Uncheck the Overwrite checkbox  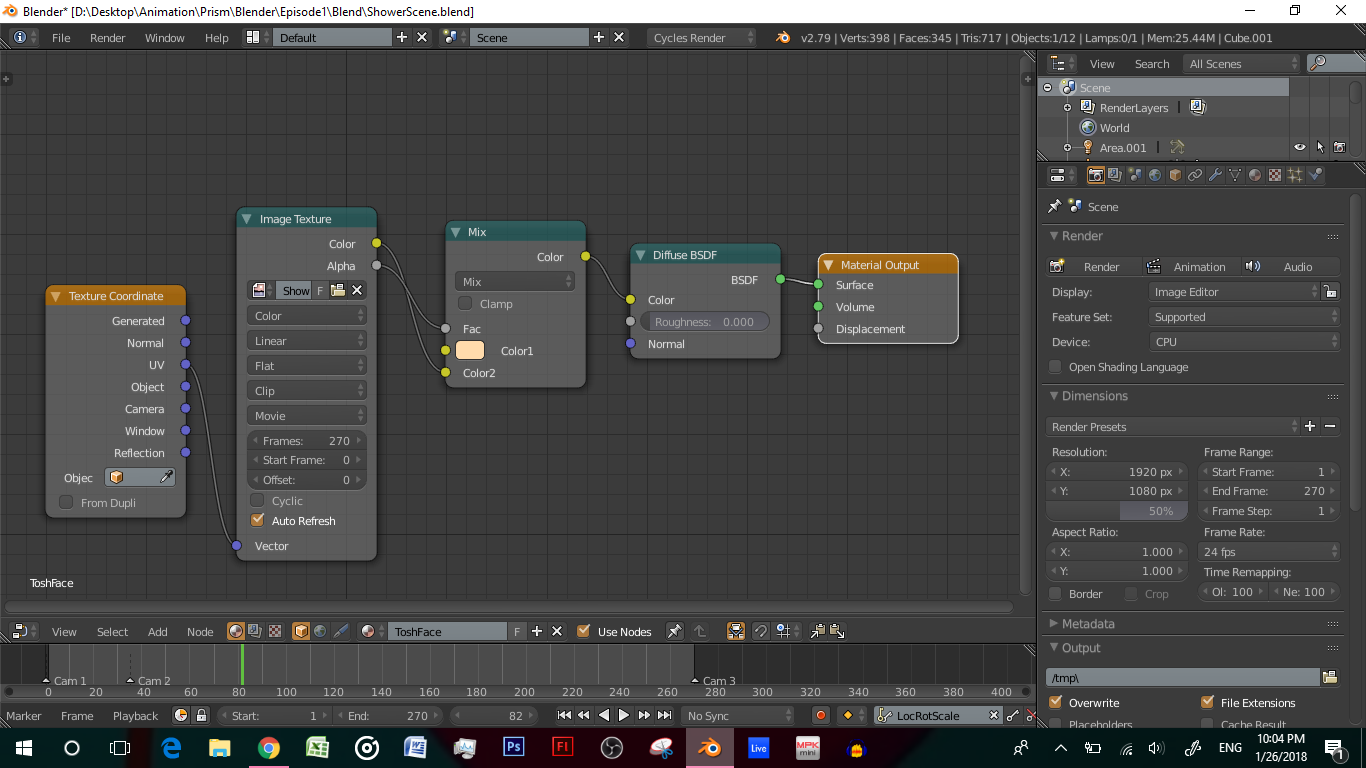[1055, 702]
